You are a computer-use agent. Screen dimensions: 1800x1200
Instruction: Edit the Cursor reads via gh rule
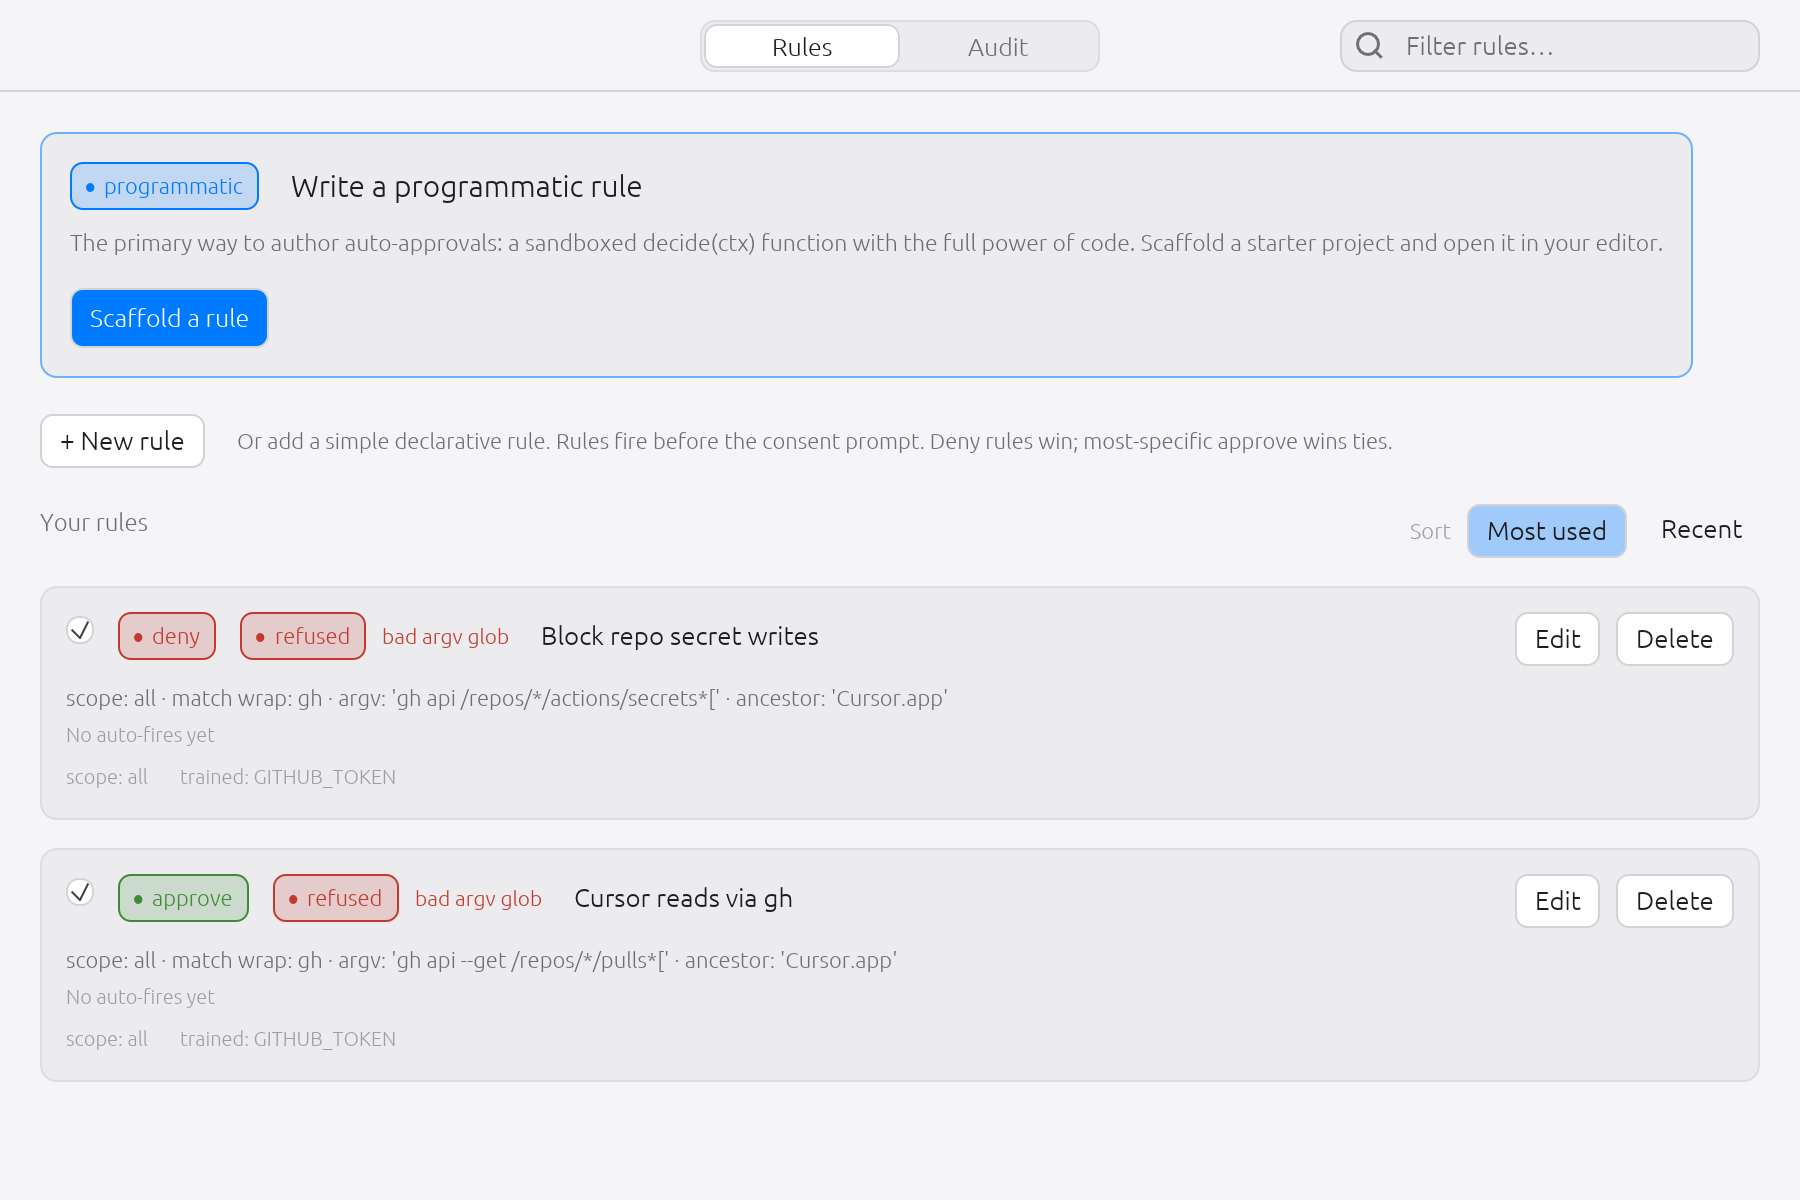coord(1557,901)
